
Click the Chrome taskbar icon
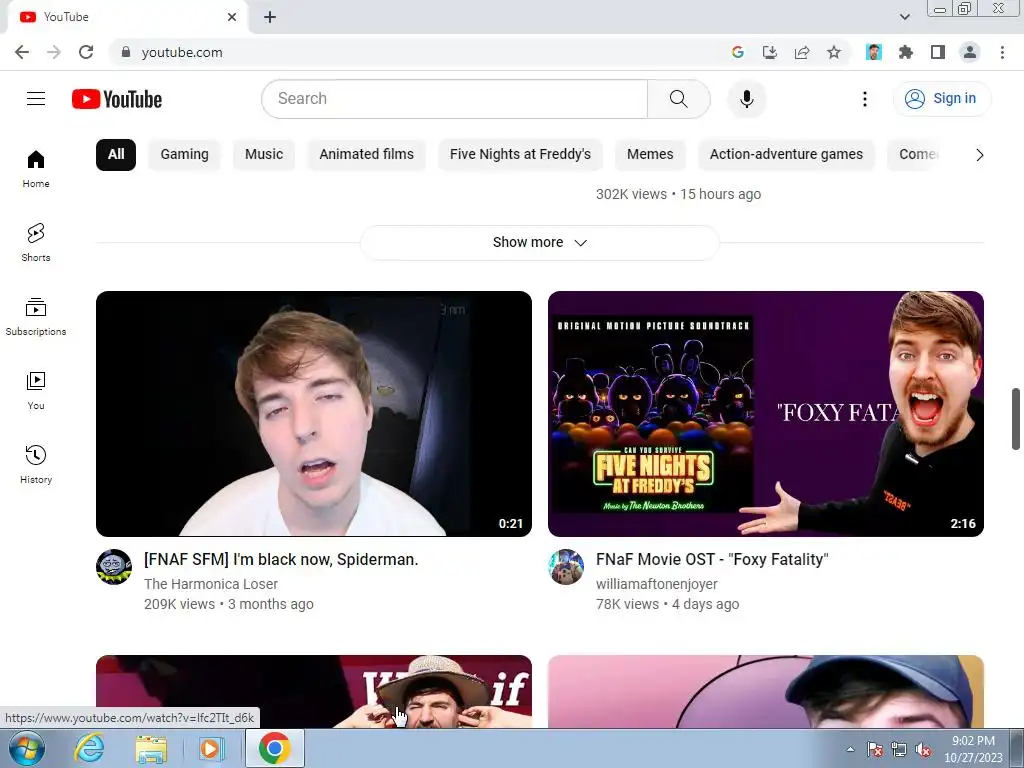274,748
